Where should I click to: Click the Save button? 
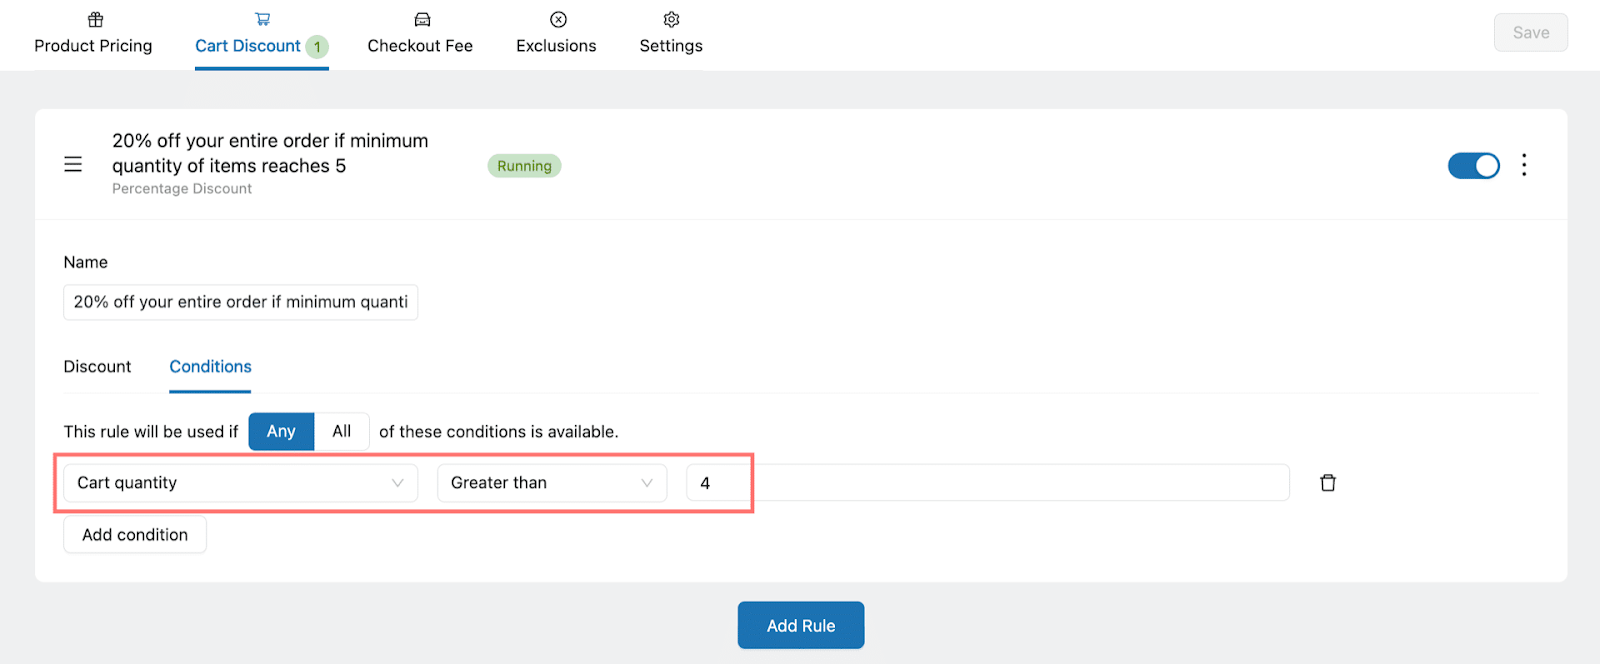click(1531, 33)
